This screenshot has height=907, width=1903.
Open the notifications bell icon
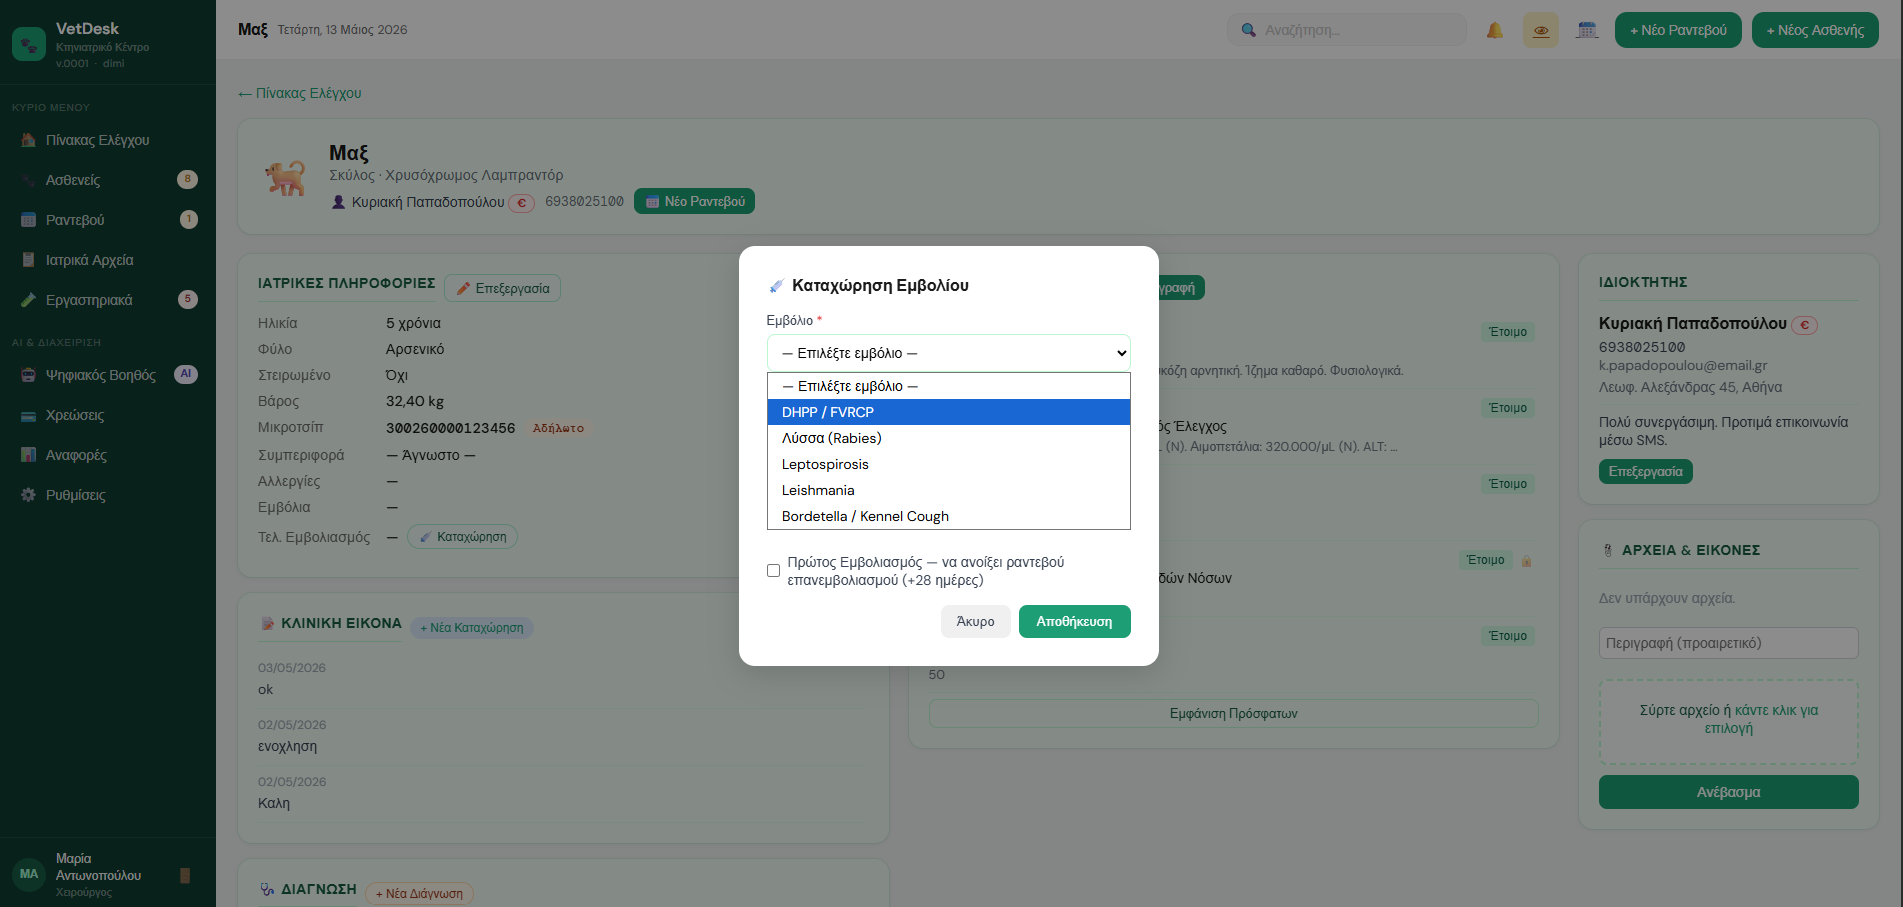click(x=1494, y=30)
